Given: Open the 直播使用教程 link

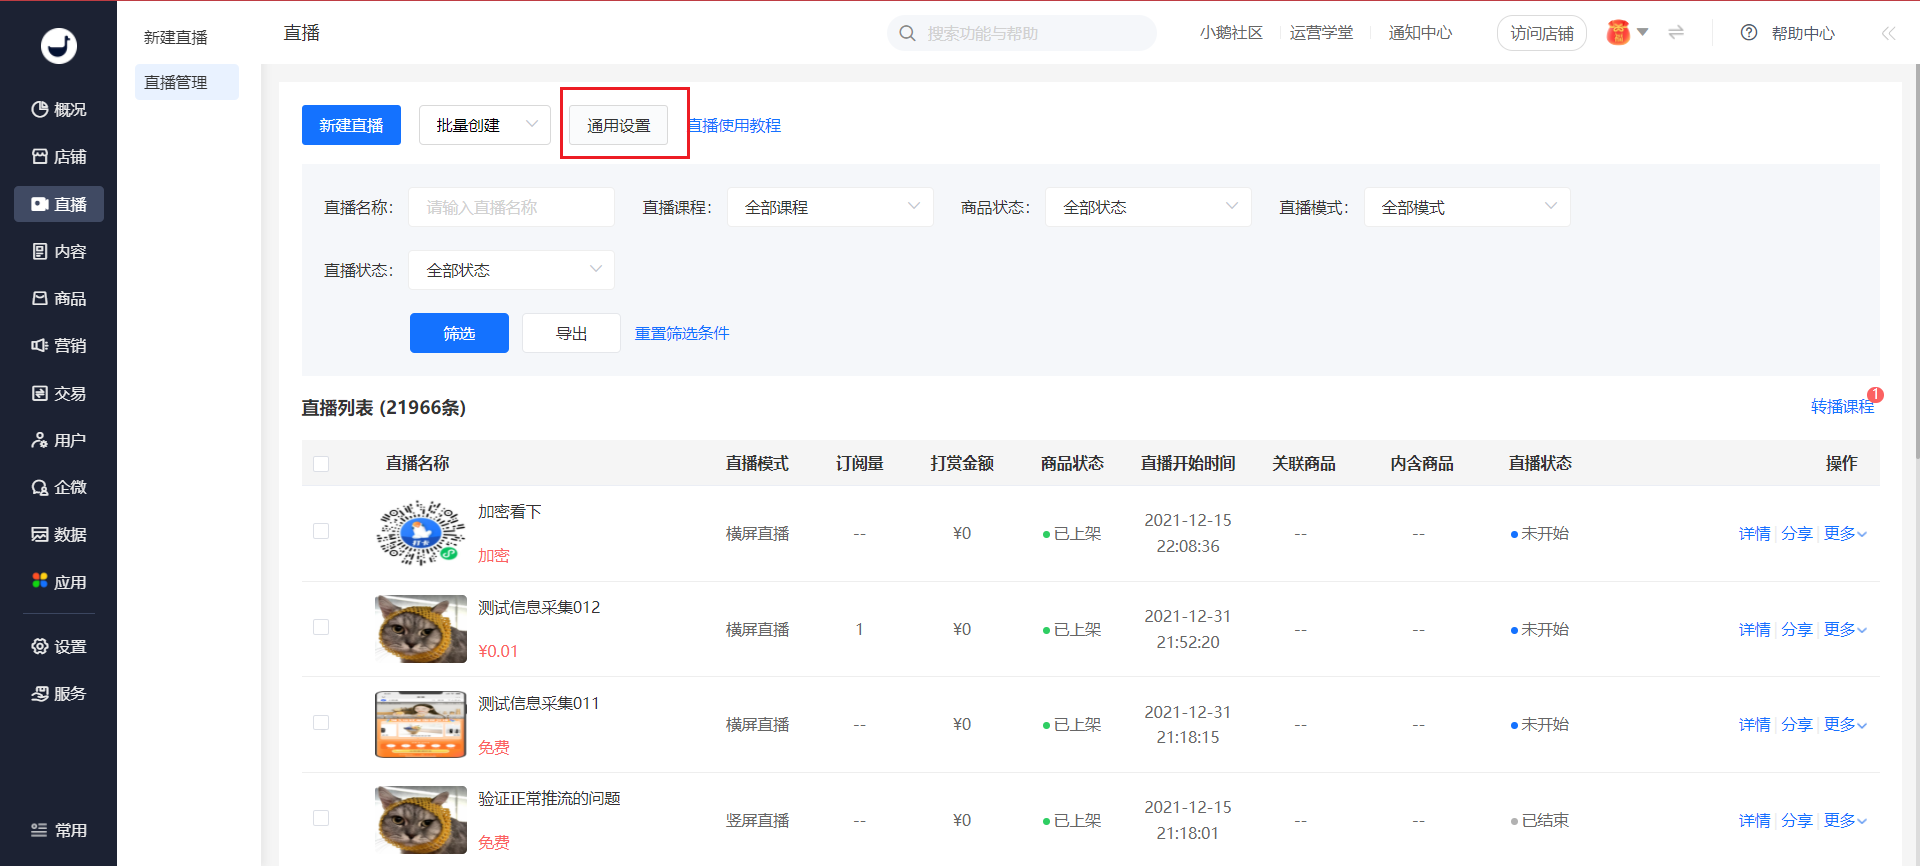Looking at the screenshot, I should 734,125.
